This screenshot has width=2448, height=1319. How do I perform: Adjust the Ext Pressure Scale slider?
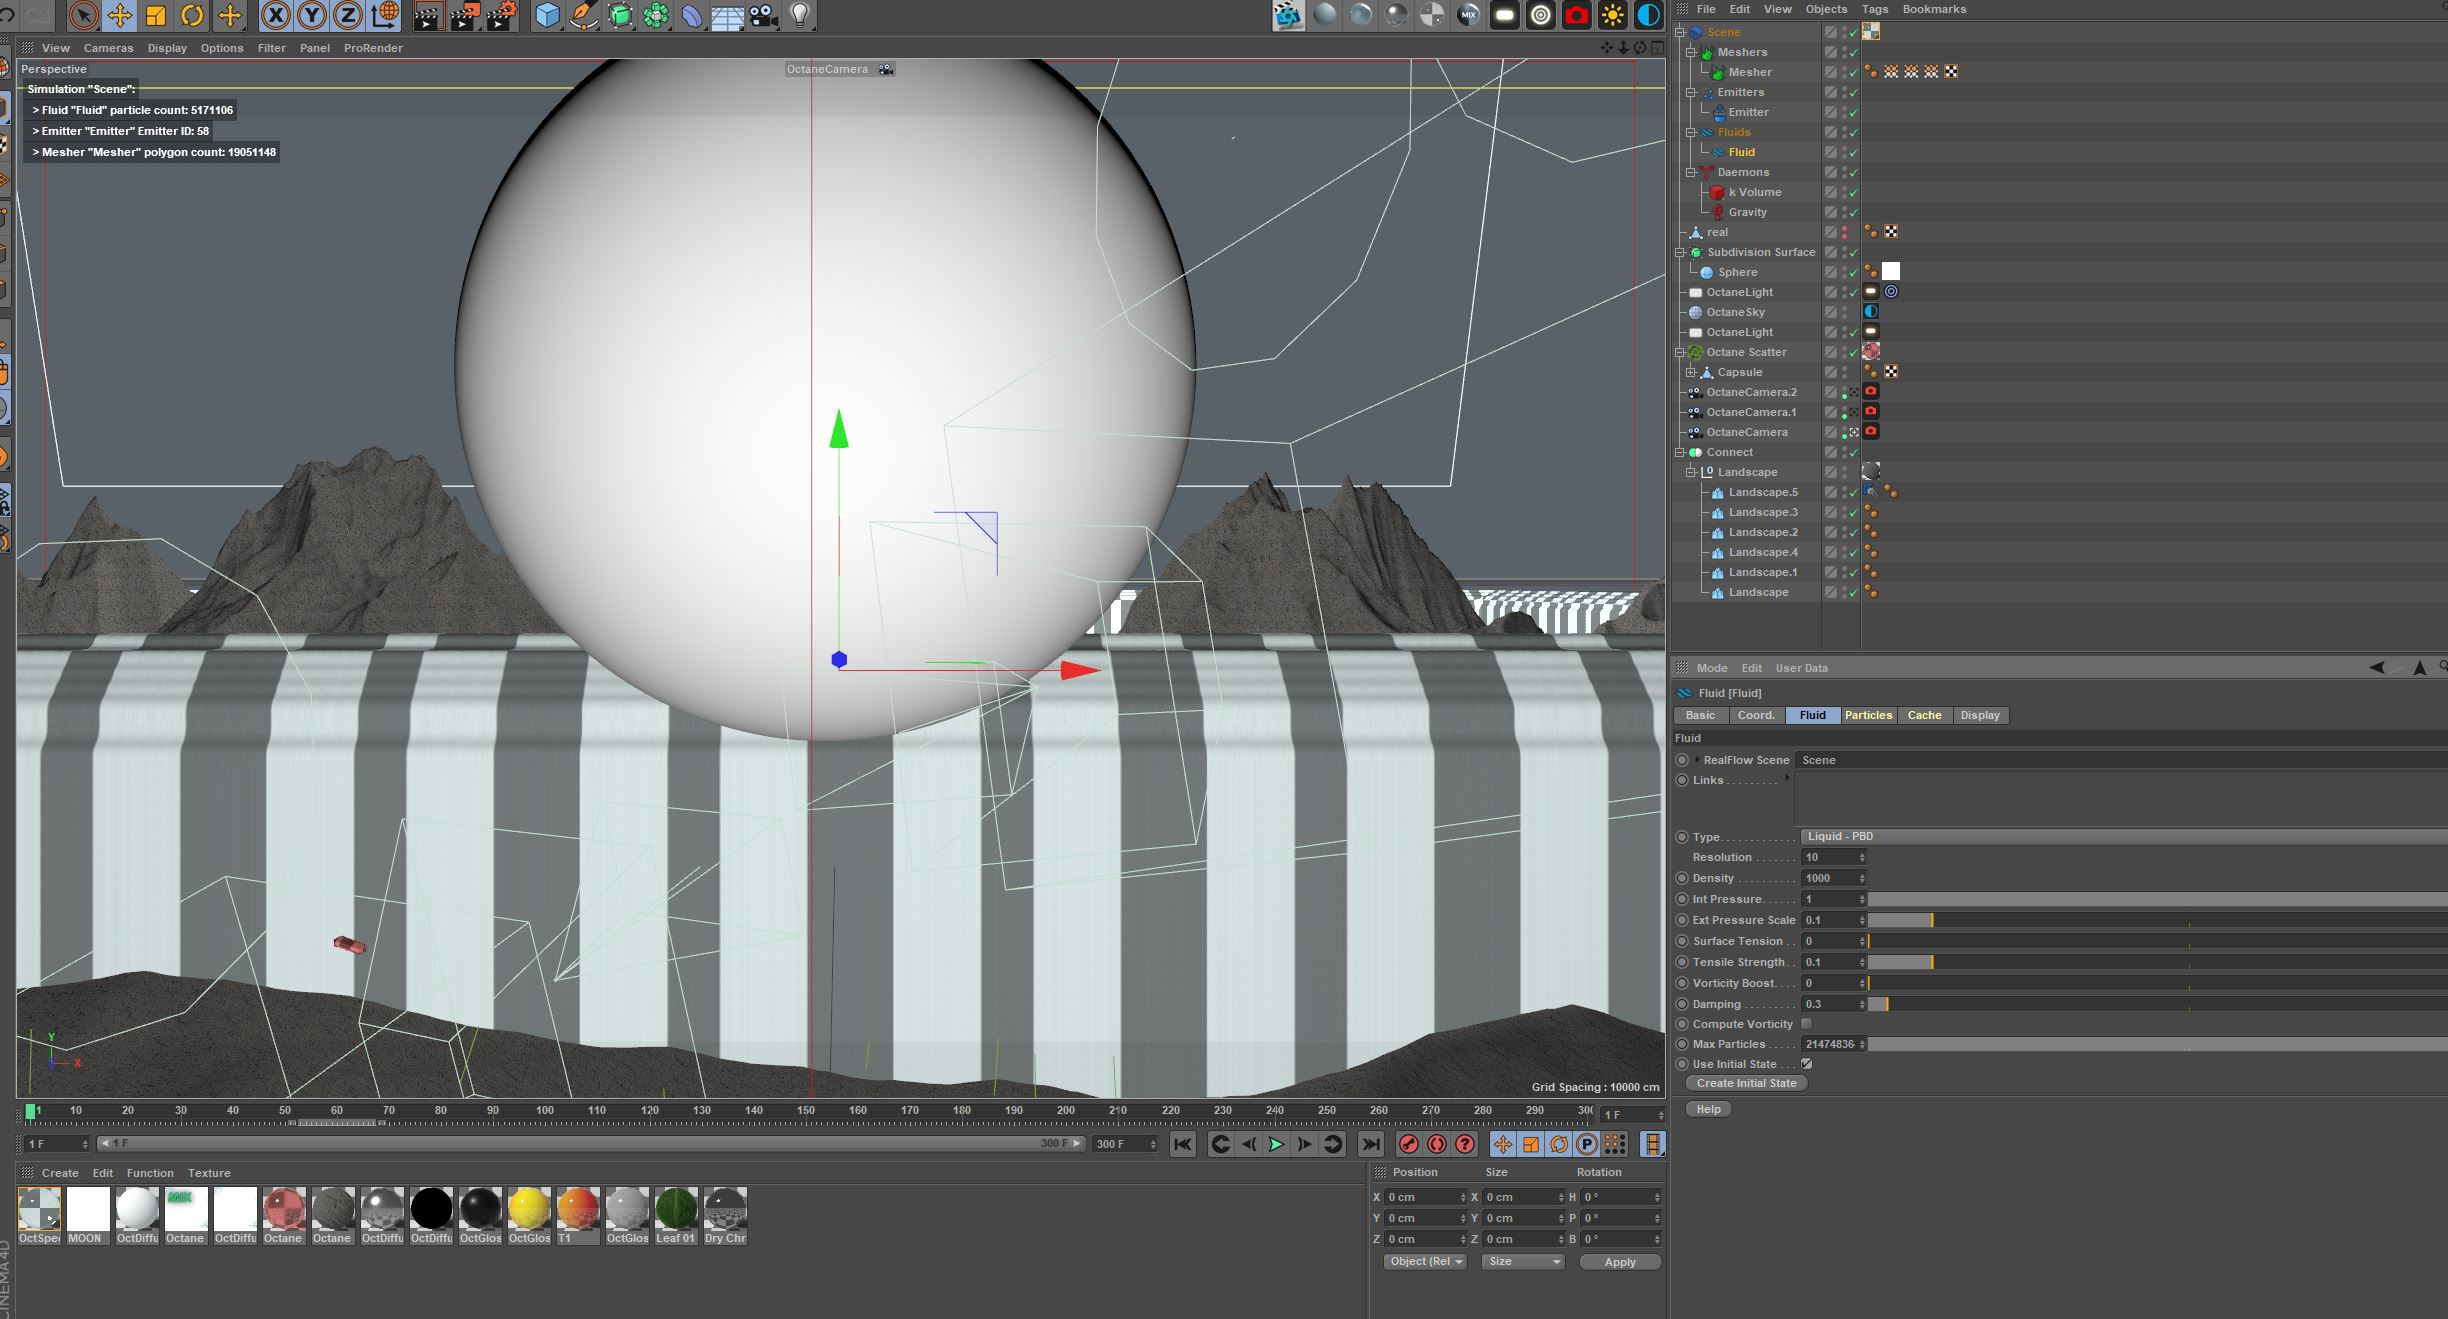pos(2157,920)
